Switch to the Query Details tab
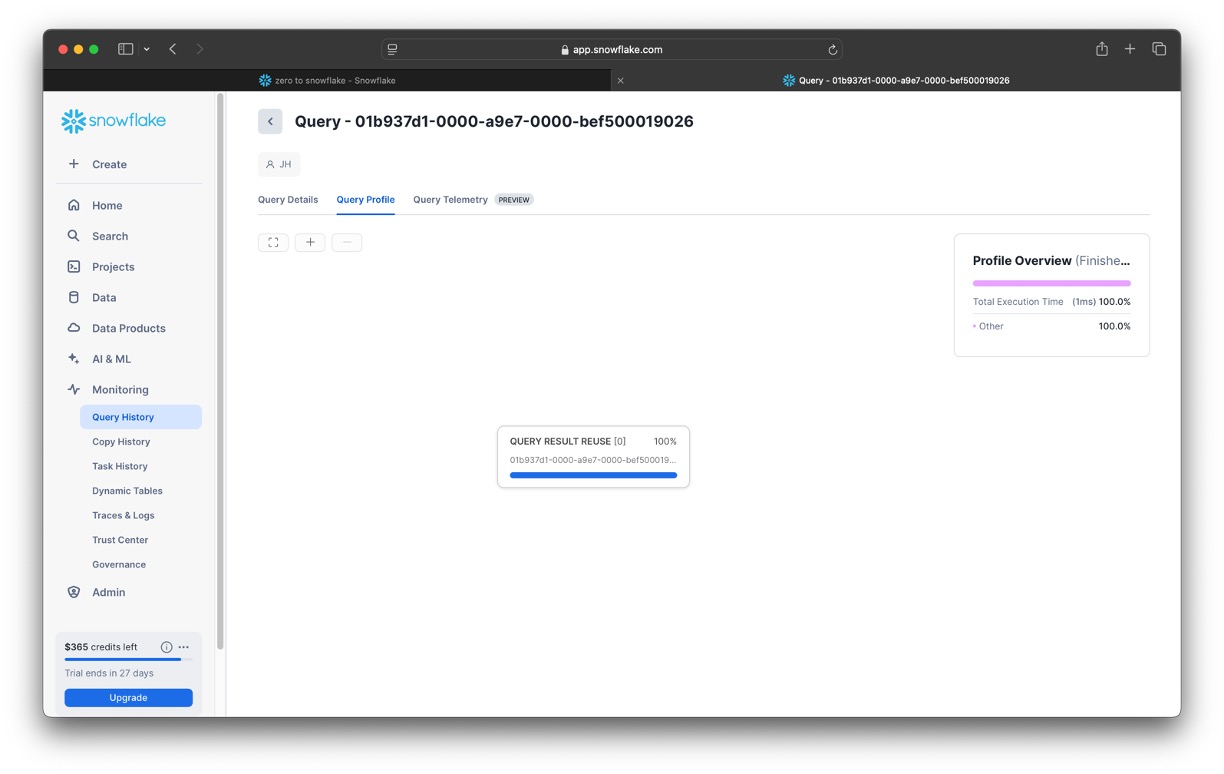The width and height of the screenshot is (1224, 774). 288,200
